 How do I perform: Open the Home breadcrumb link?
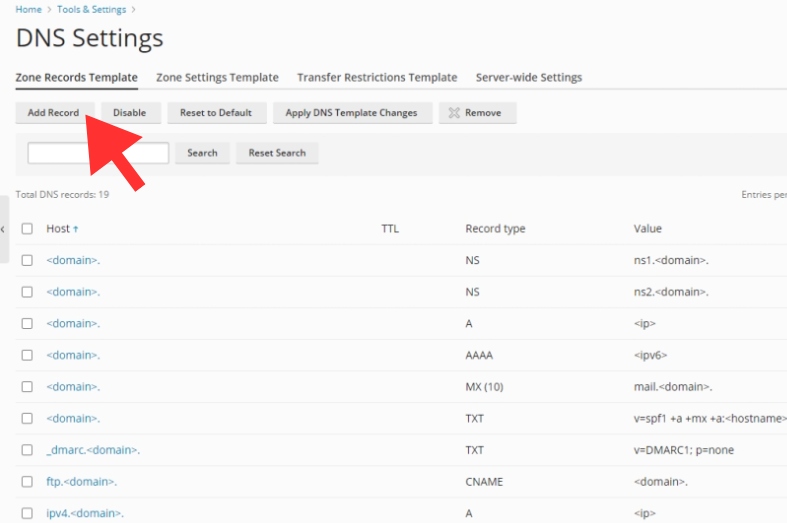28,9
